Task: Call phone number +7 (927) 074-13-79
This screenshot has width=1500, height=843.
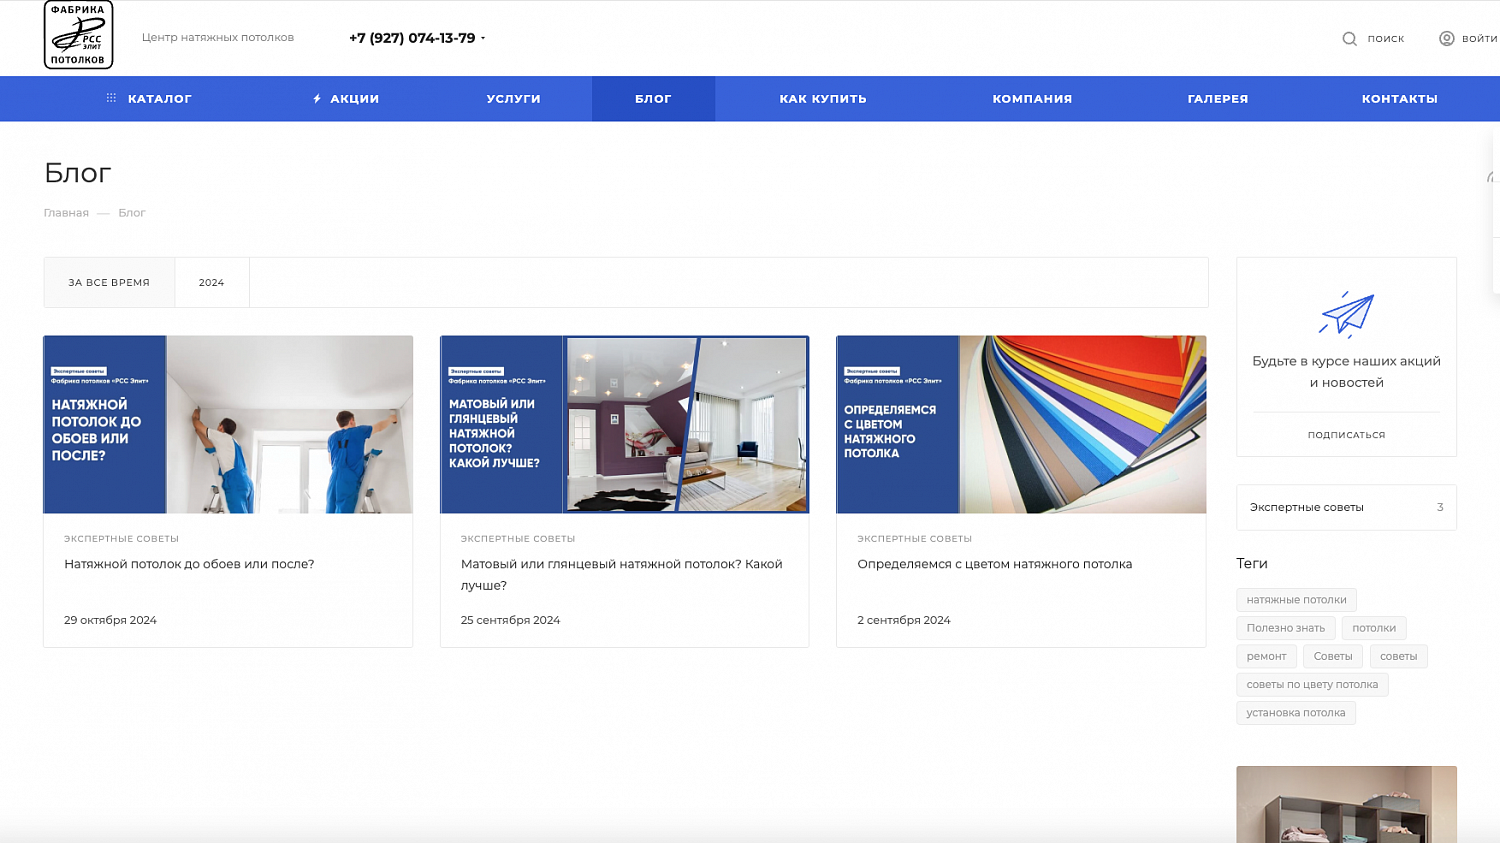Action: click(x=412, y=38)
